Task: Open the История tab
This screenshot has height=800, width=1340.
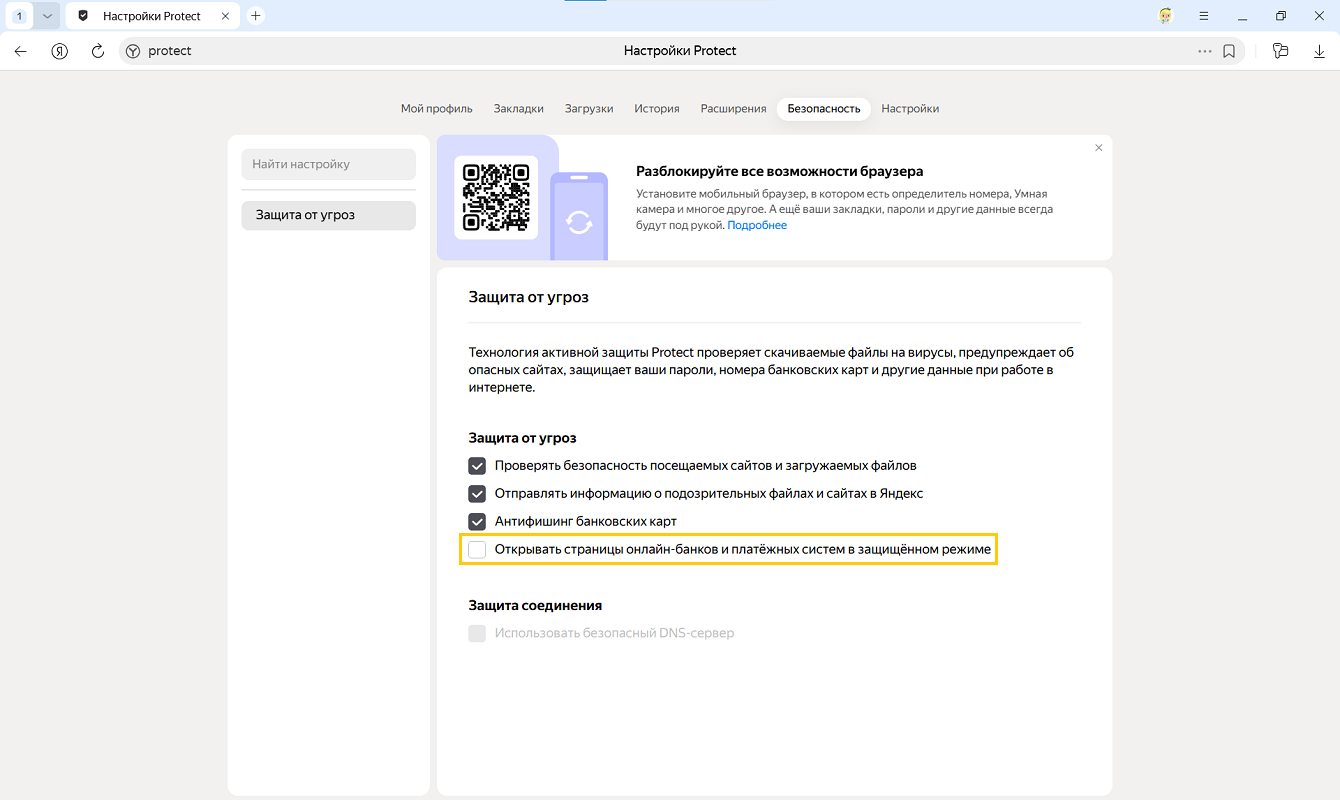Action: click(656, 109)
